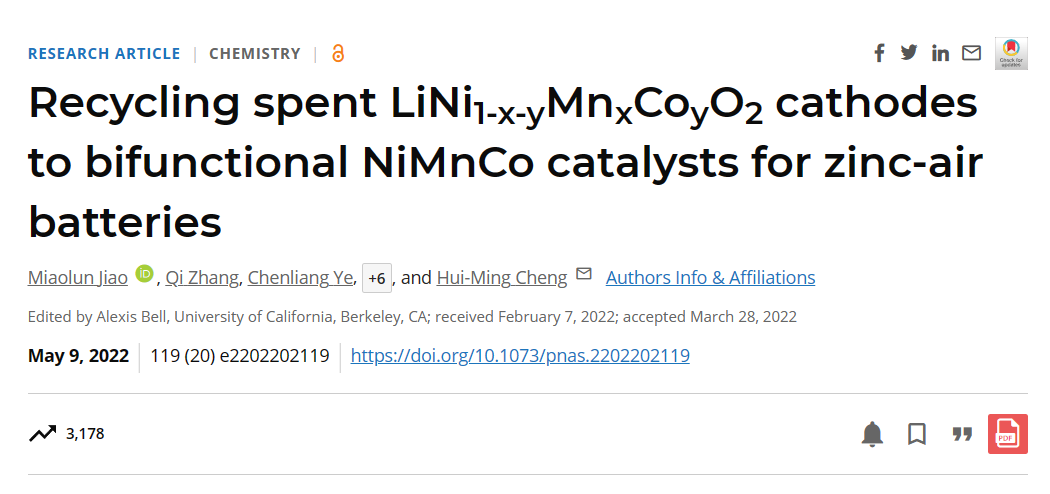Click the RESEARCH ARTICLE category label
Screen dimensions: 1050x494
click(x=104, y=54)
